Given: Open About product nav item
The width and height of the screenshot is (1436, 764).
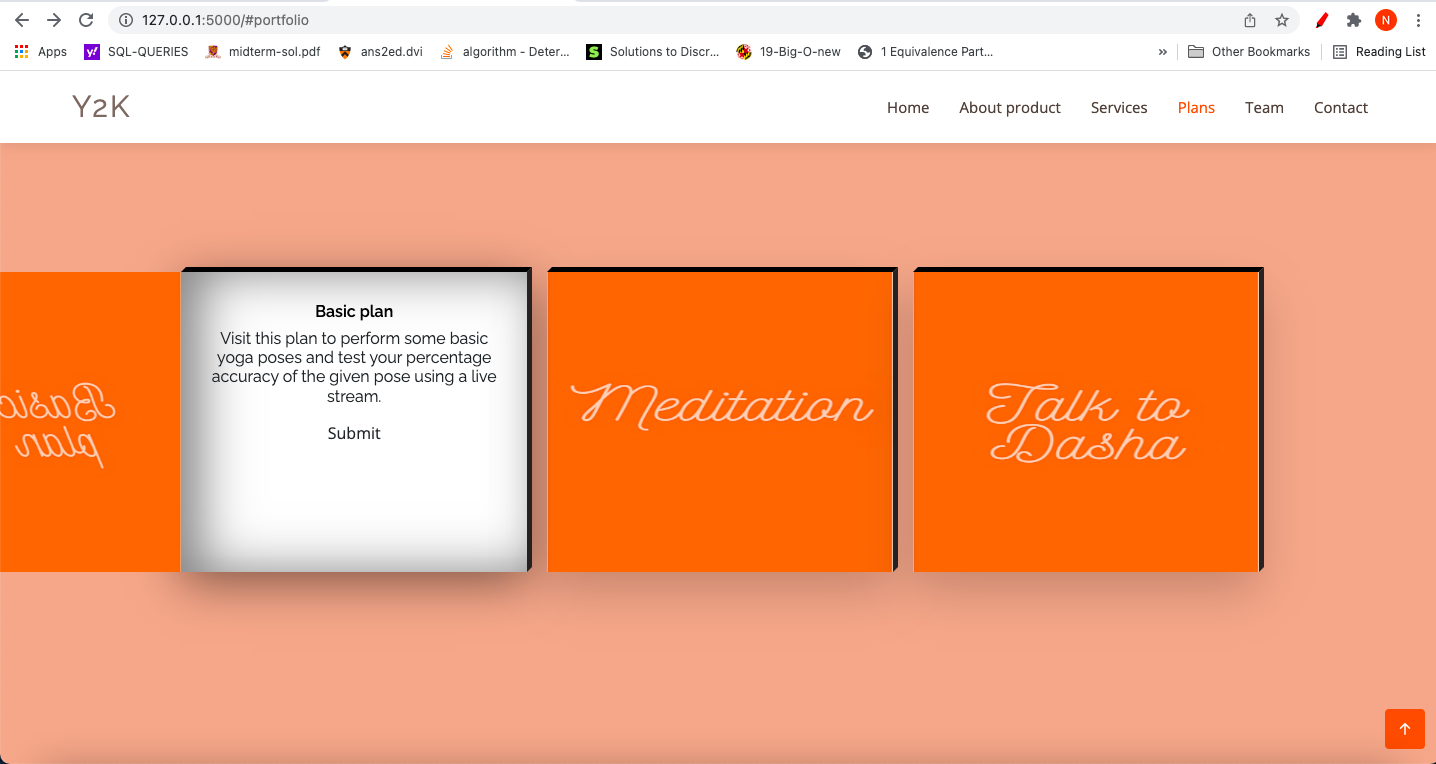Looking at the screenshot, I should 1010,108.
